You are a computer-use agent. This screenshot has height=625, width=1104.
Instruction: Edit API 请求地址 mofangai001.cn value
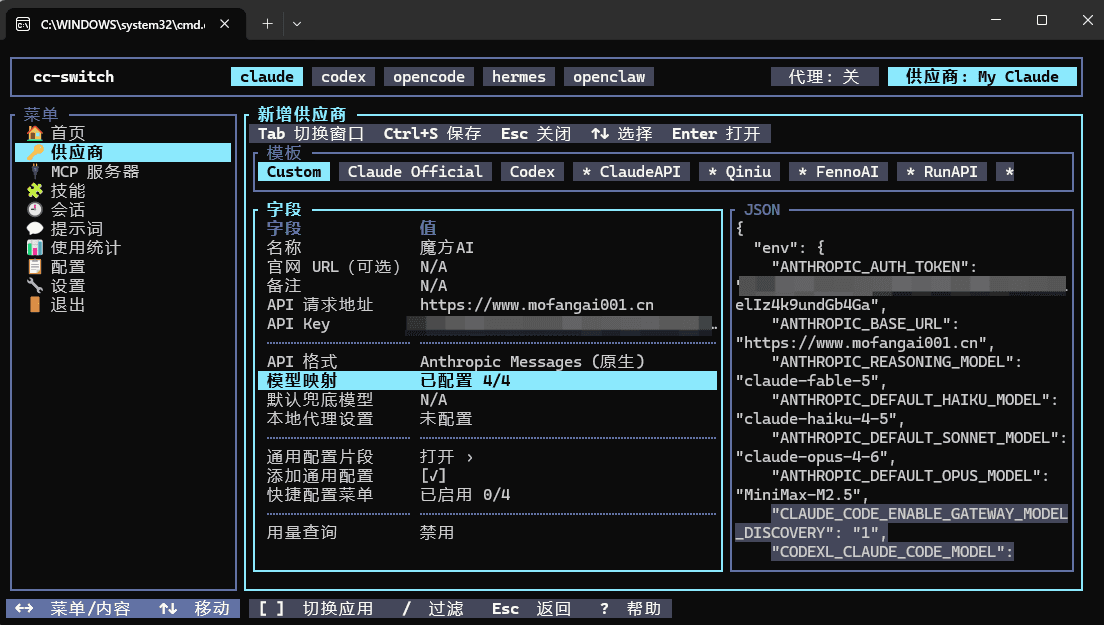pos(537,305)
